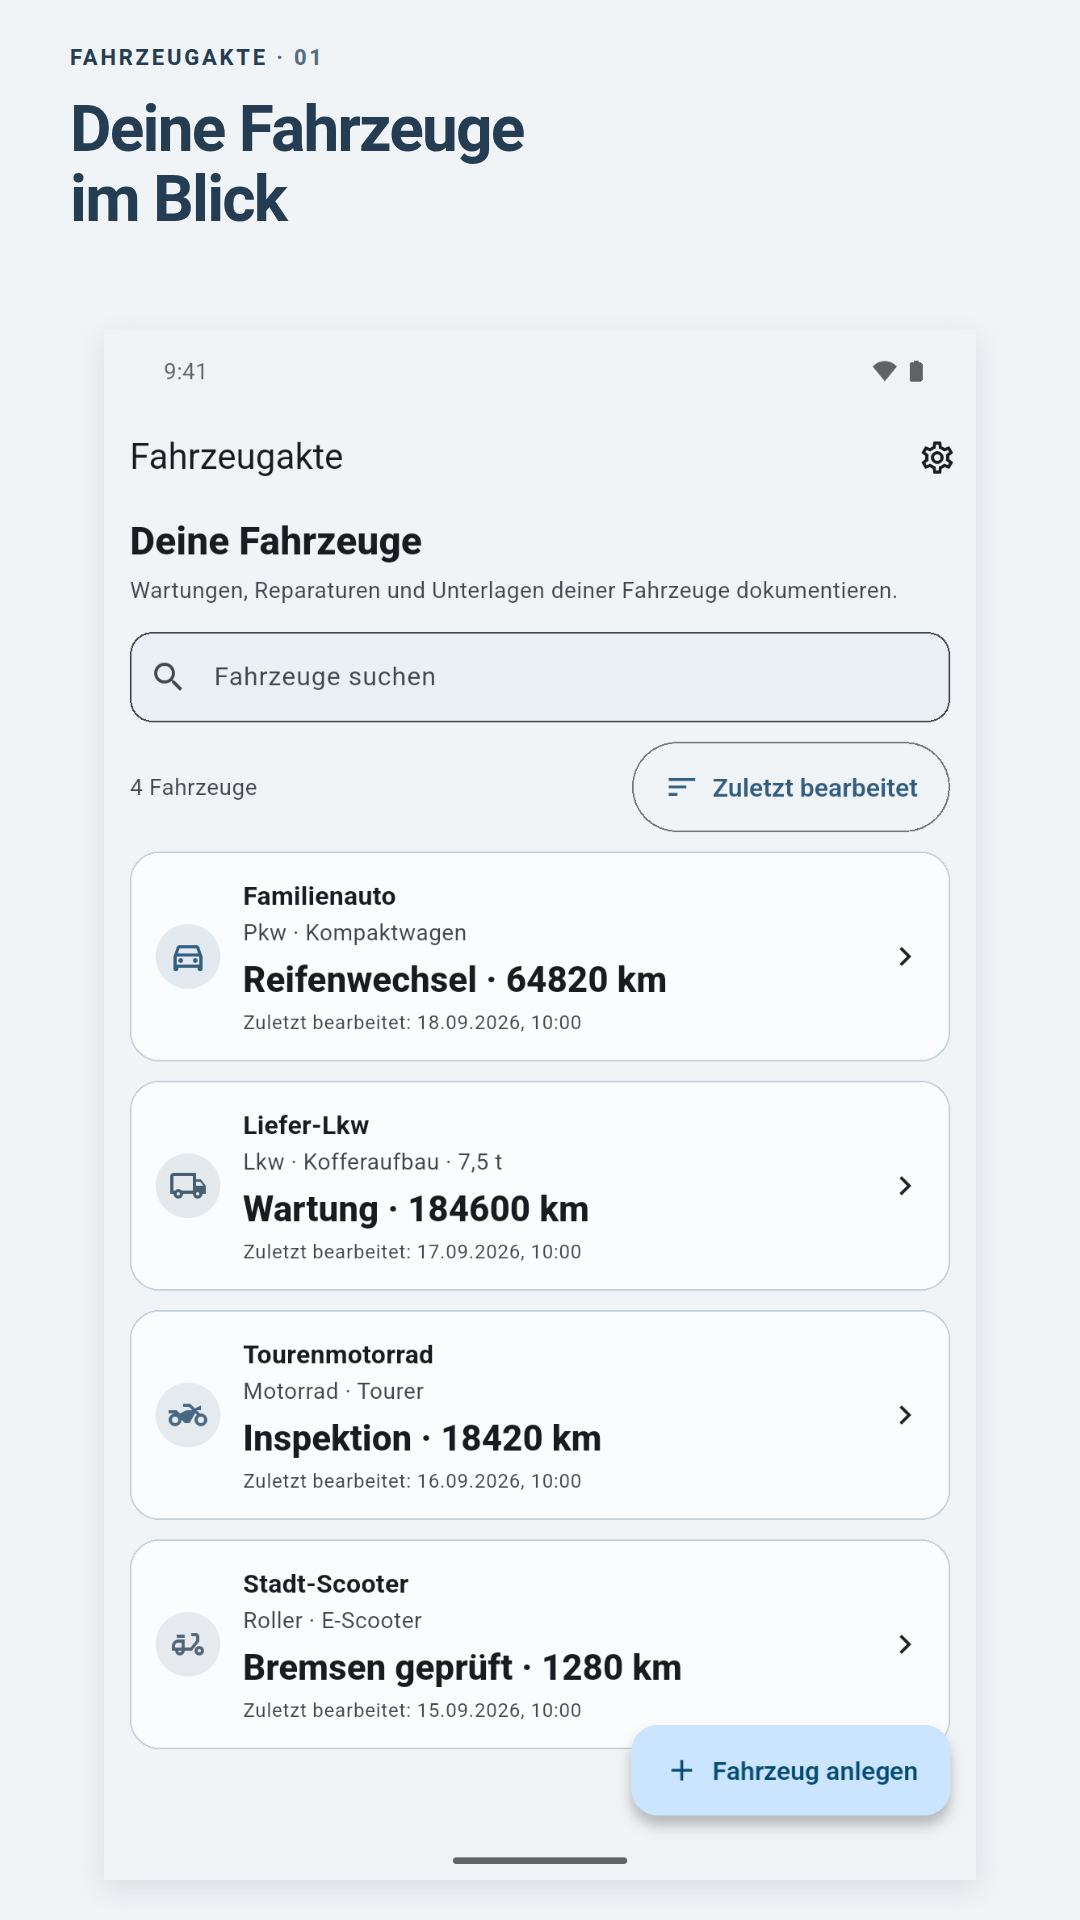Viewport: 1080px width, 1920px height.
Task: Click the Lkw · Kofferaufbau · 7,5 t subtitle
Action: pyautogui.click(x=373, y=1162)
